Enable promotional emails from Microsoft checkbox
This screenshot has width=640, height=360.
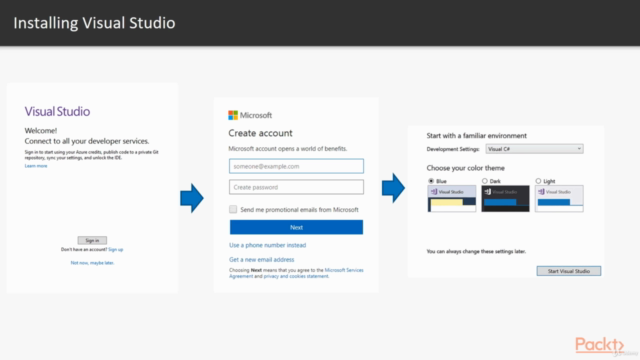pos(233,209)
